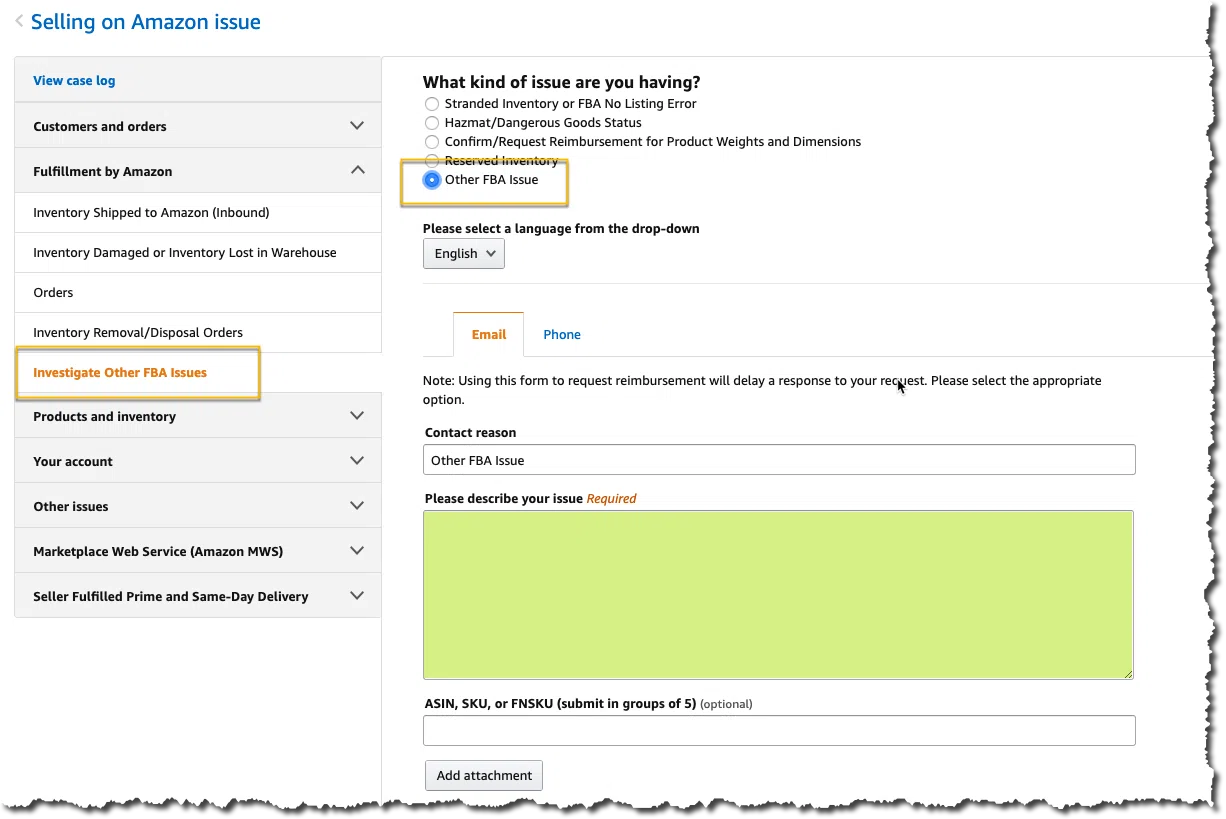Select Stranded Inventory or FBA No Listing Error

point(432,104)
